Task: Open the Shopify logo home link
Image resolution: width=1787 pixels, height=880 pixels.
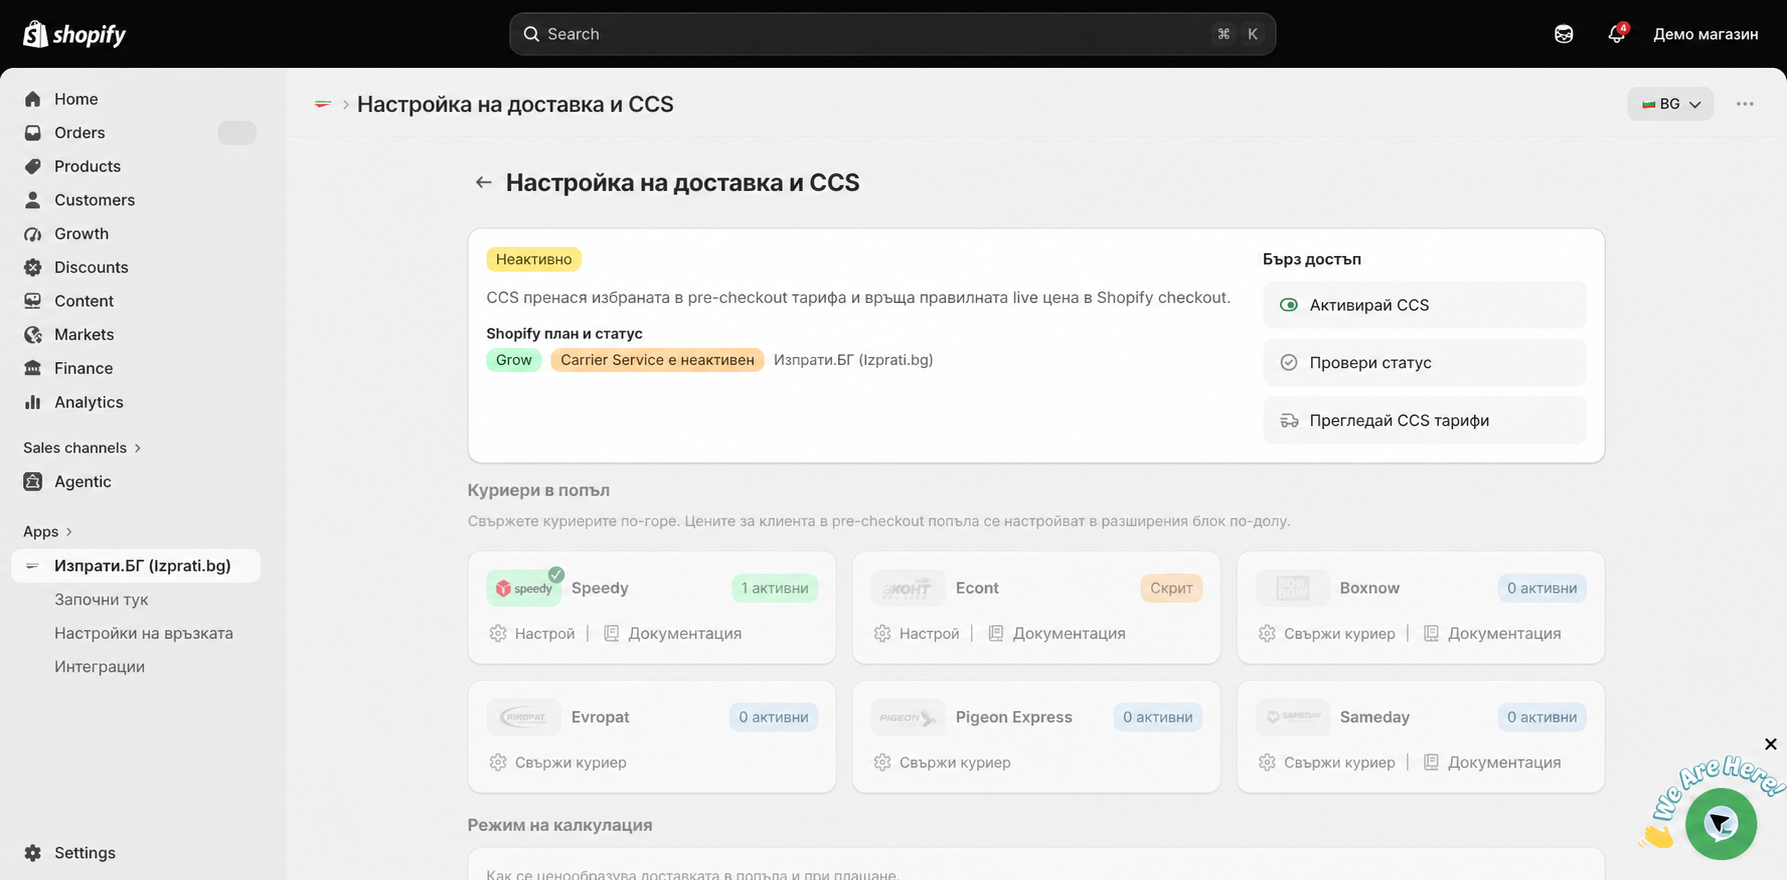Action: 74,34
